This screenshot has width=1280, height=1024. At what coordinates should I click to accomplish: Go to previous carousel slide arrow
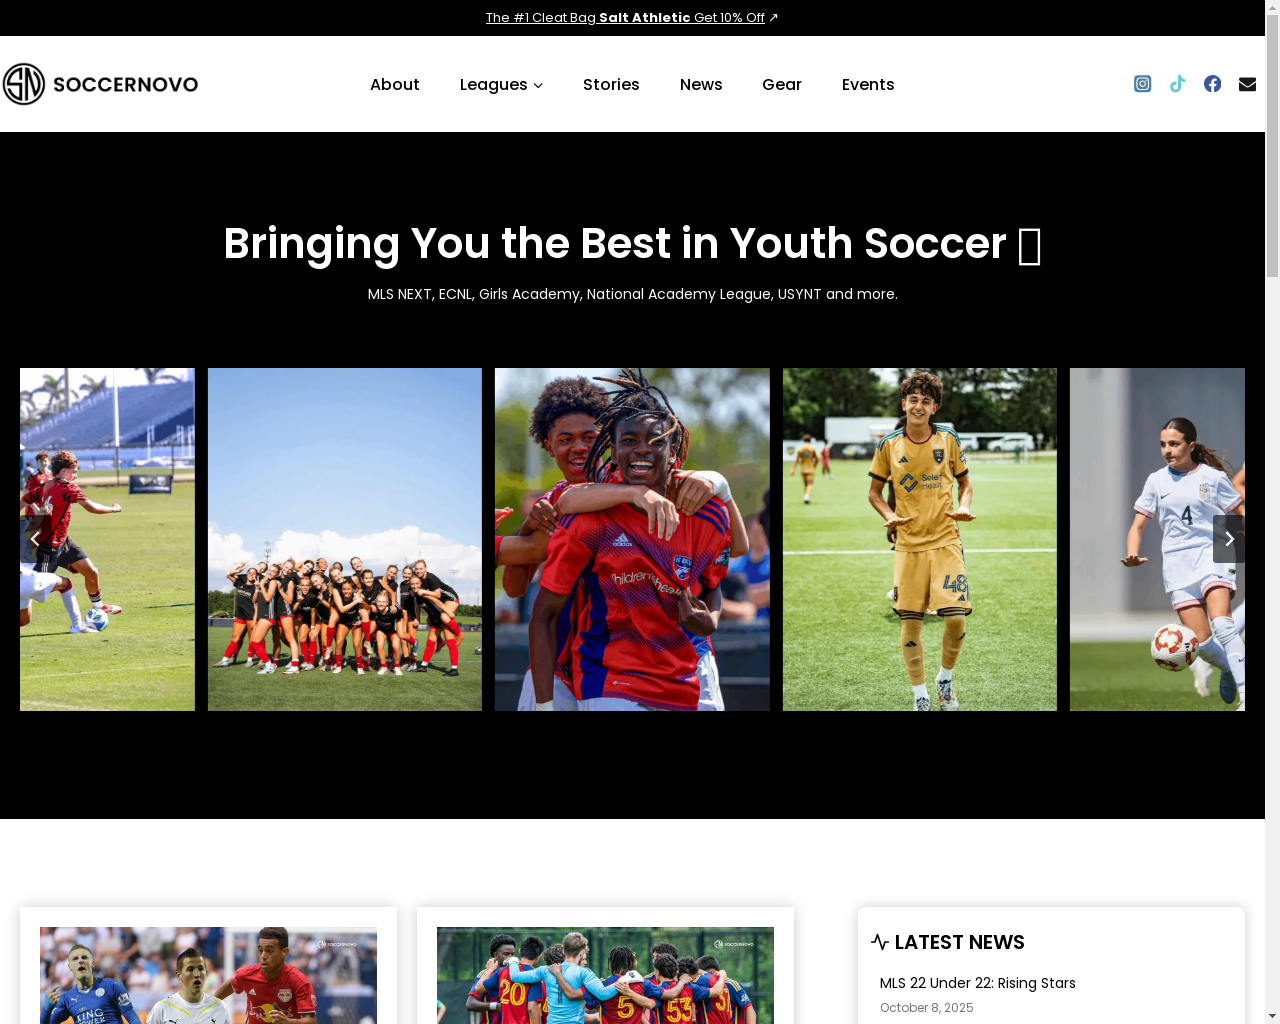tap(35, 539)
